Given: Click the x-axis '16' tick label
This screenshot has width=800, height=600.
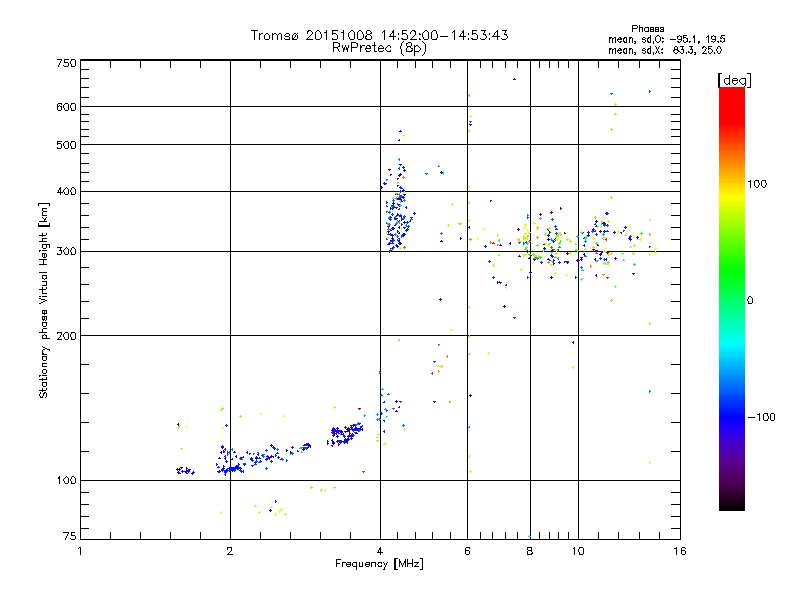Looking at the screenshot, I should click(680, 551).
